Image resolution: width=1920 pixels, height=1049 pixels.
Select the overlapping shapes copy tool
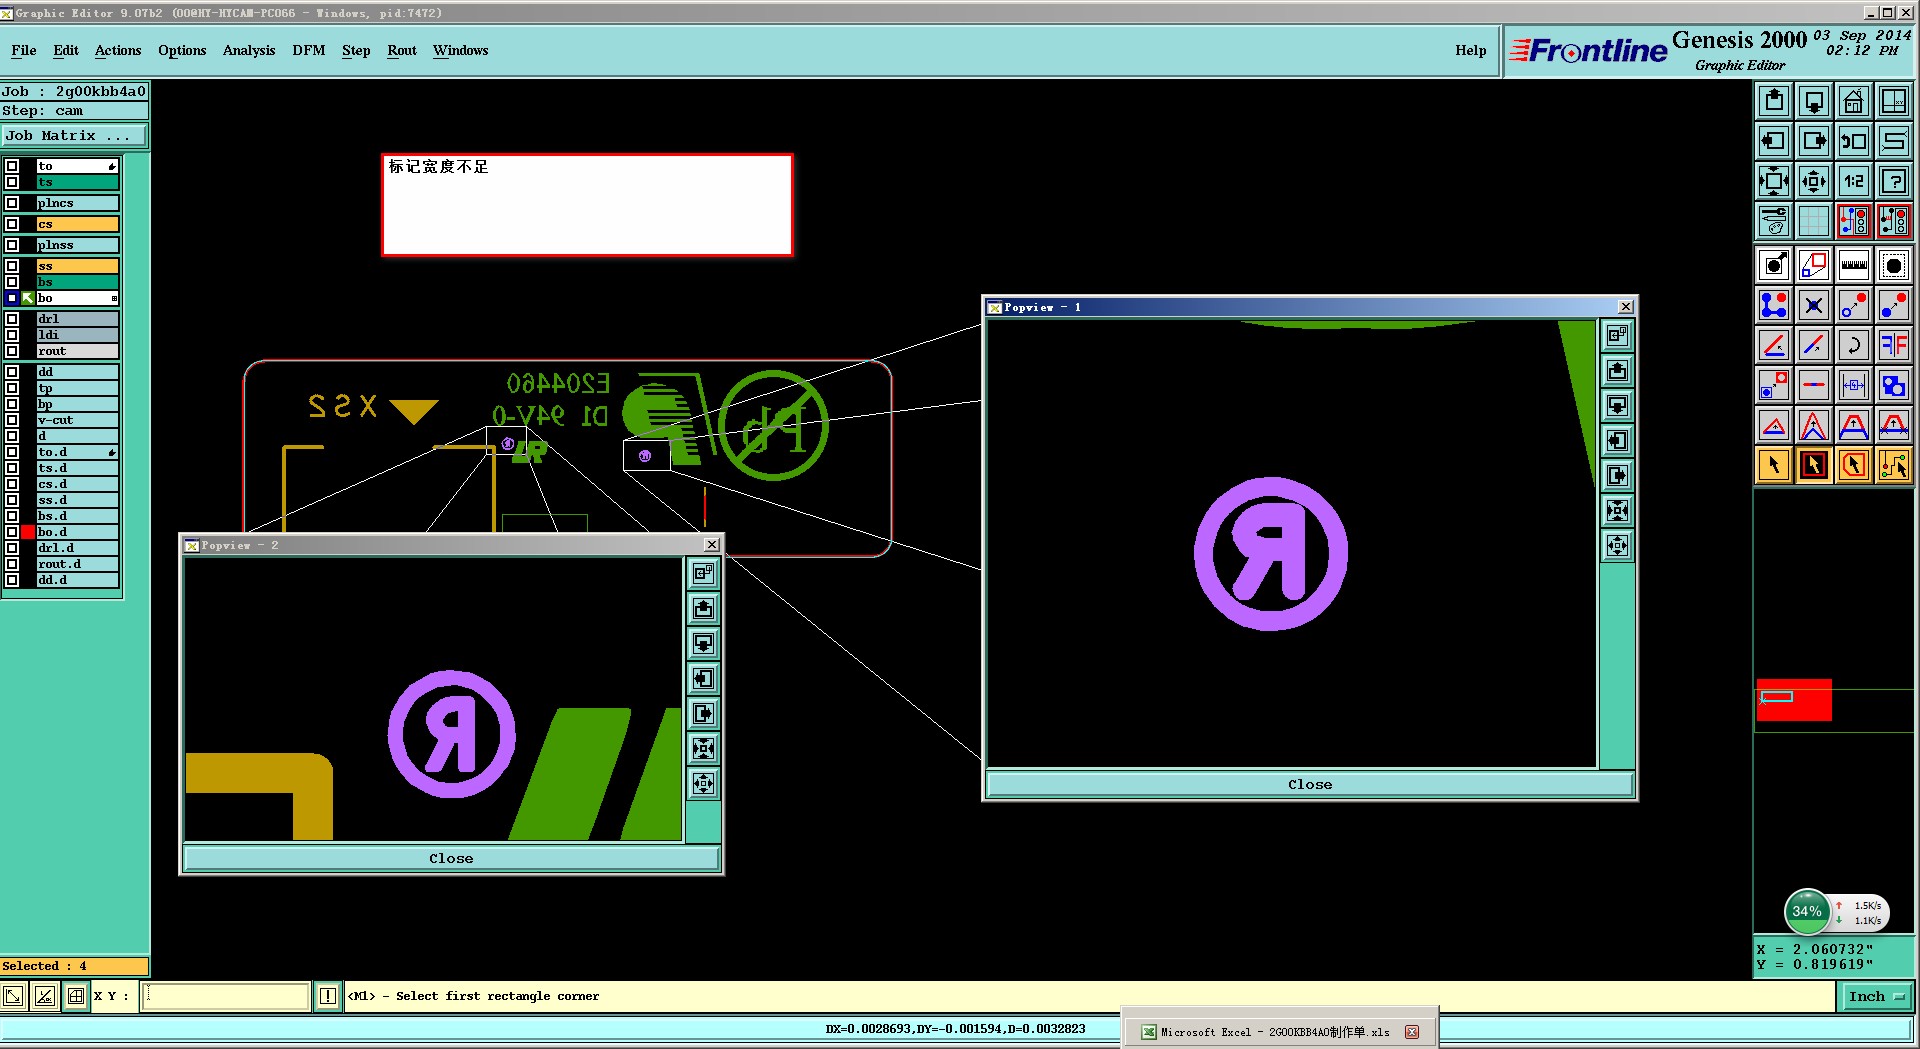(x=1894, y=385)
